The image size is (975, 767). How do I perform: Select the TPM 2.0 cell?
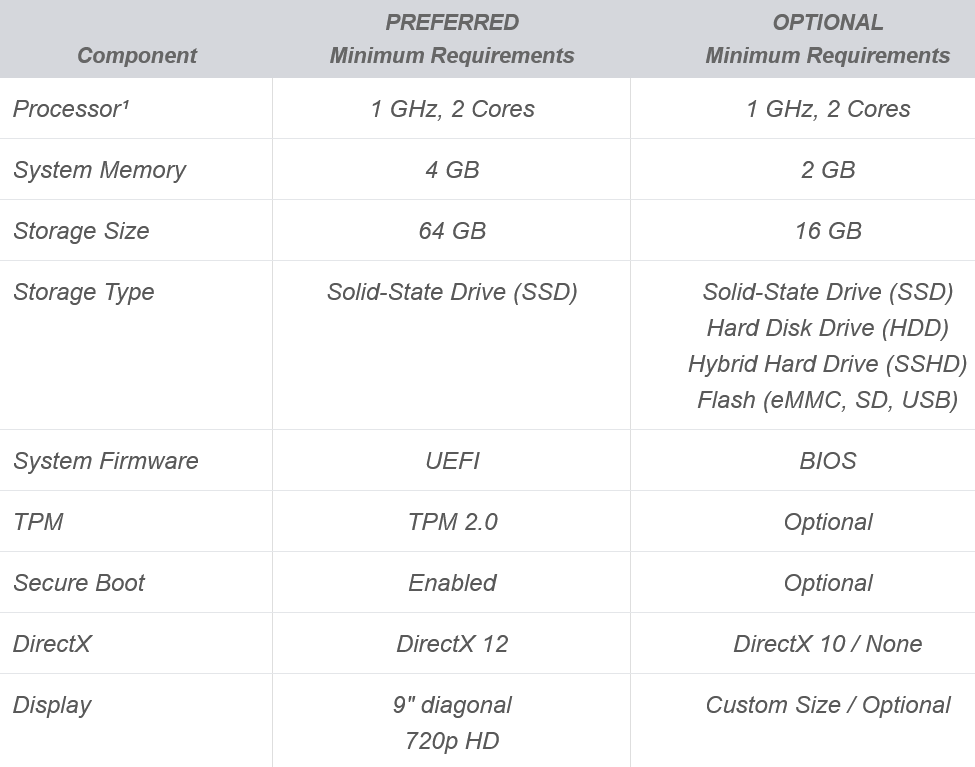click(452, 522)
